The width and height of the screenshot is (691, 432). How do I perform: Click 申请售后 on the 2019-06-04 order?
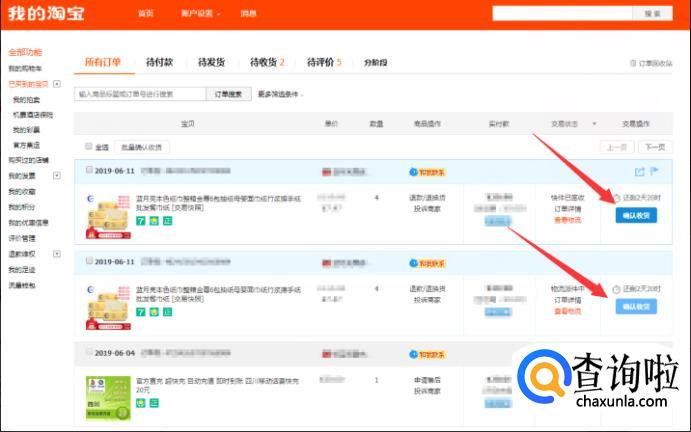[x=427, y=380]
